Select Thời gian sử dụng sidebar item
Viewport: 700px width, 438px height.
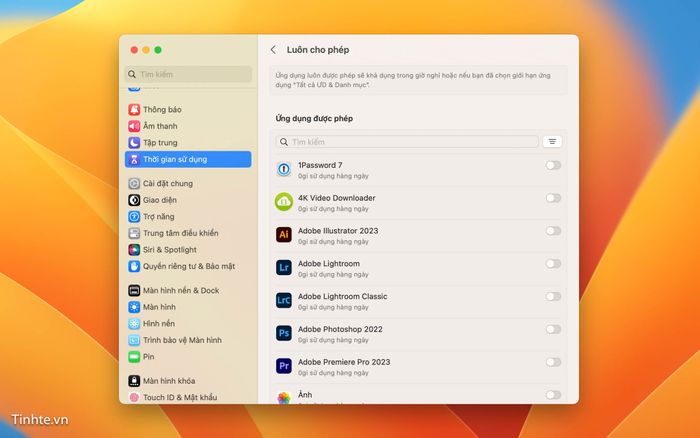point(188,159)
